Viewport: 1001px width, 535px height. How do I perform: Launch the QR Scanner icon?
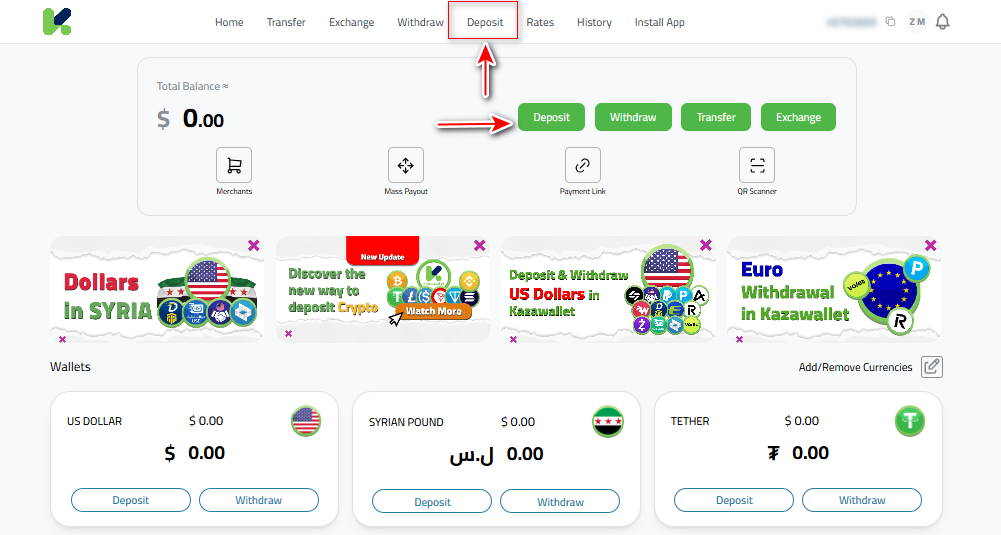(756, 165)
